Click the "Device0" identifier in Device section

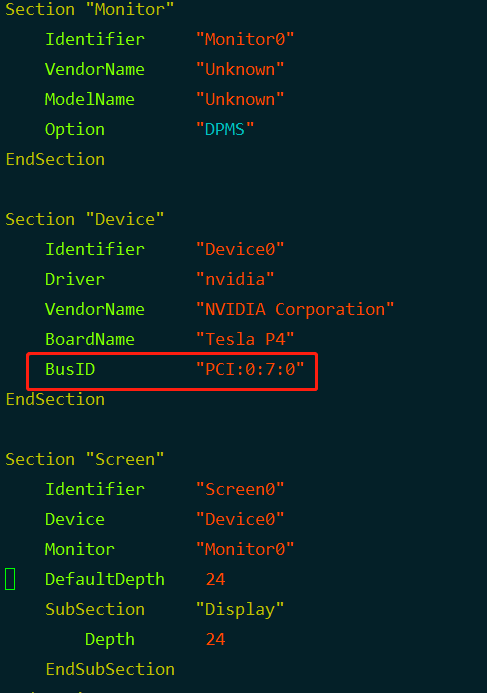coord(240,249)
